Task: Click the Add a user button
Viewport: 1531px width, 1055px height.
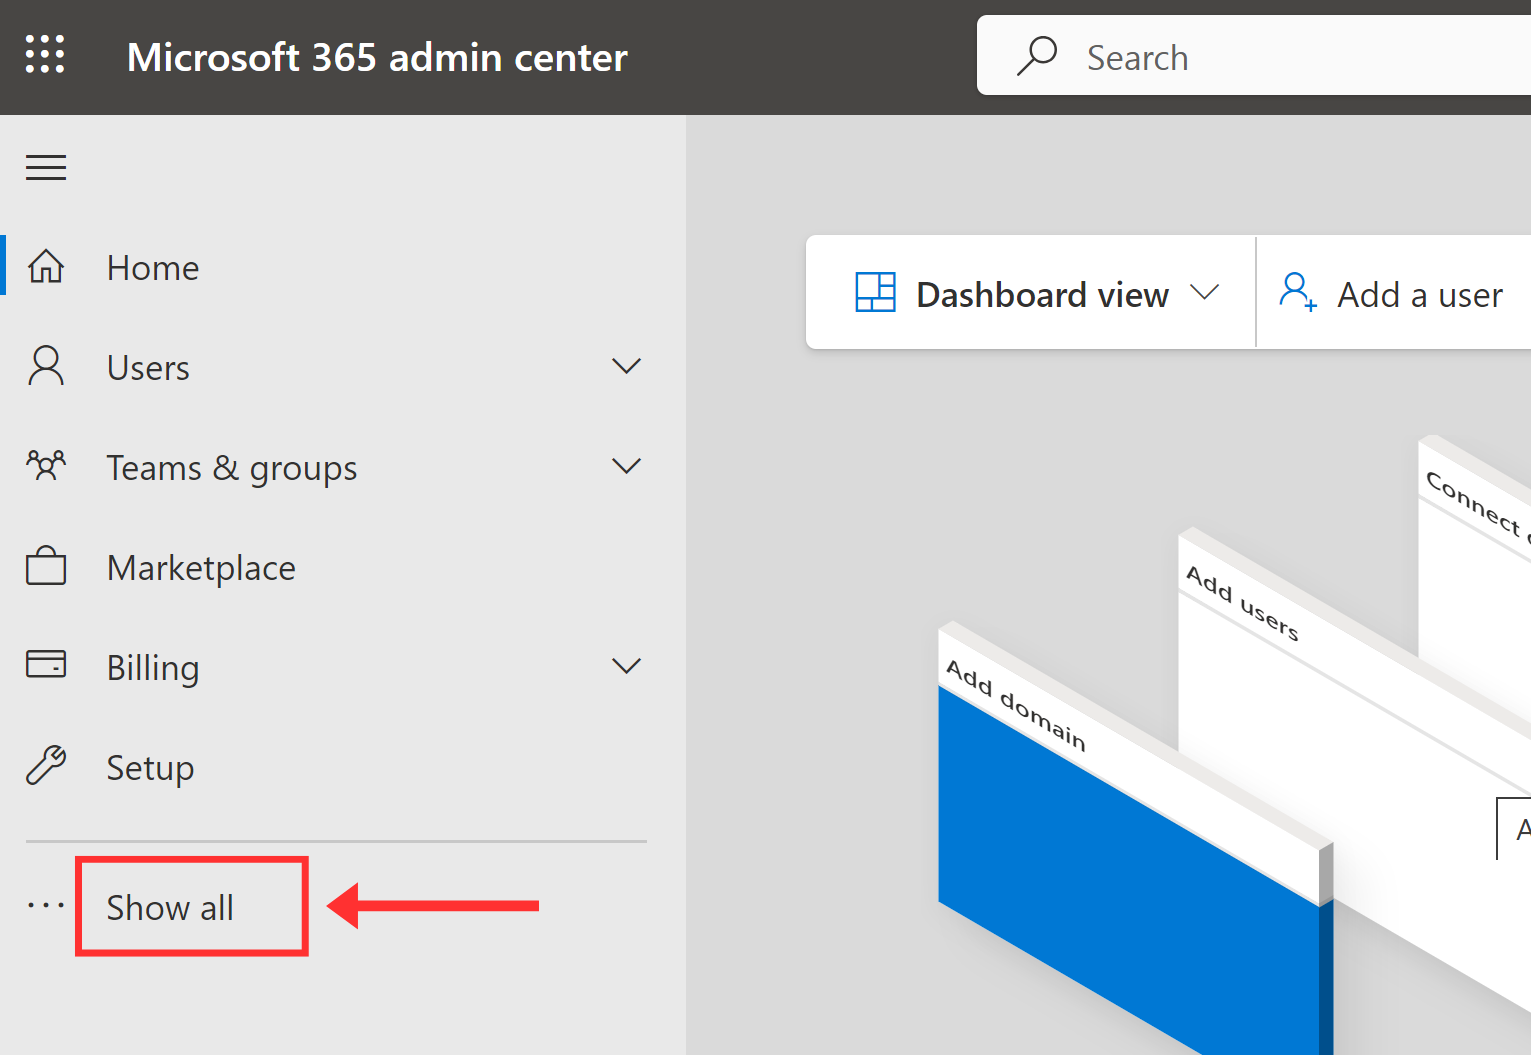Action: (1392, 293)
